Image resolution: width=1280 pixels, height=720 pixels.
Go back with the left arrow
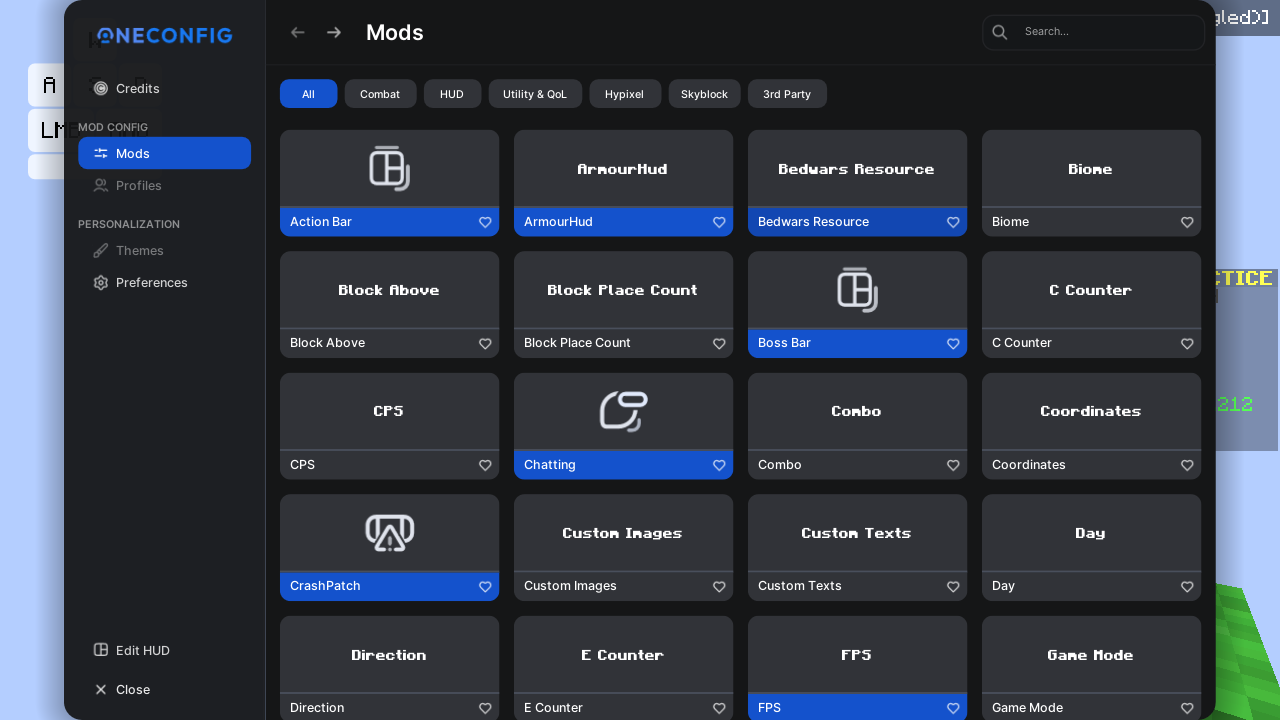(297, 32)
